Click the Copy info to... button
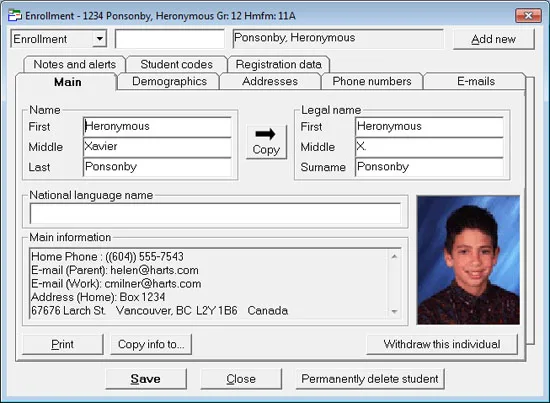550x403 pixels. point(151,344)
